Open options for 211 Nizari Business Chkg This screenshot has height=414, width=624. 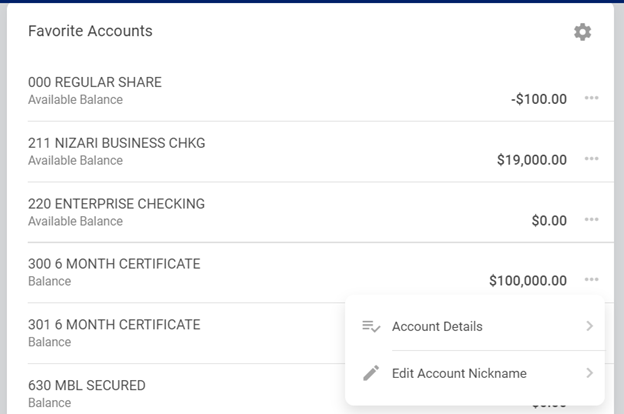coord(591,159)
